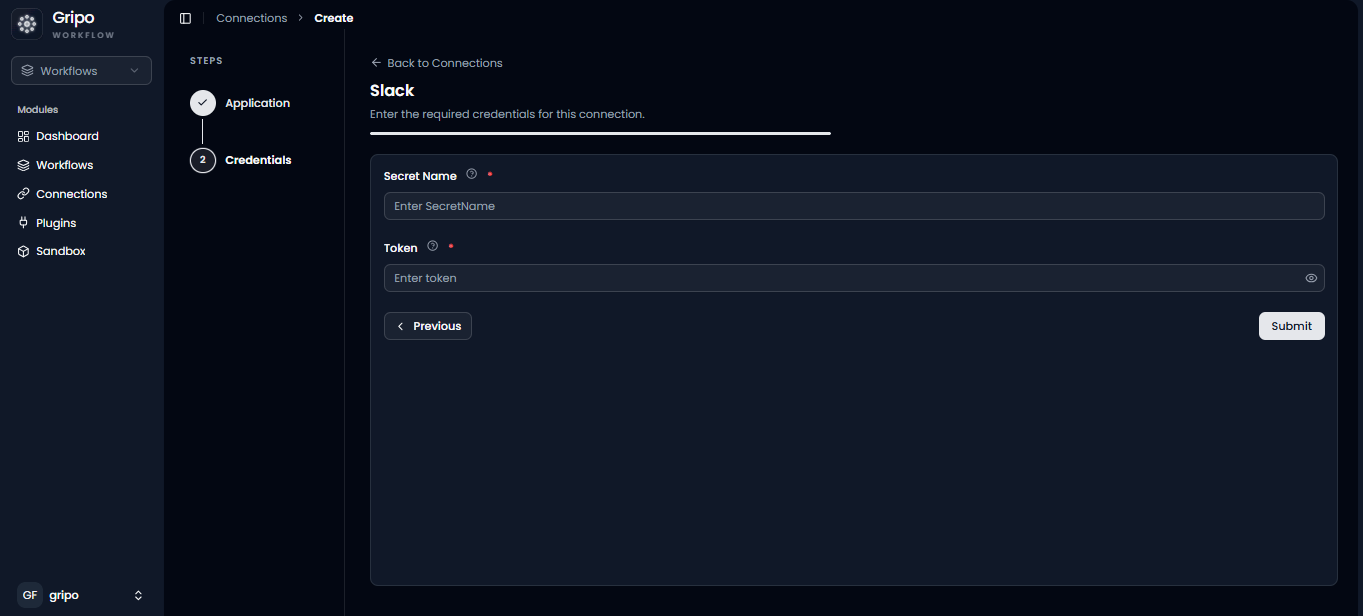Click the Token help question icon
Viewport: 1363px width, 616px height.
coord(433,246)
